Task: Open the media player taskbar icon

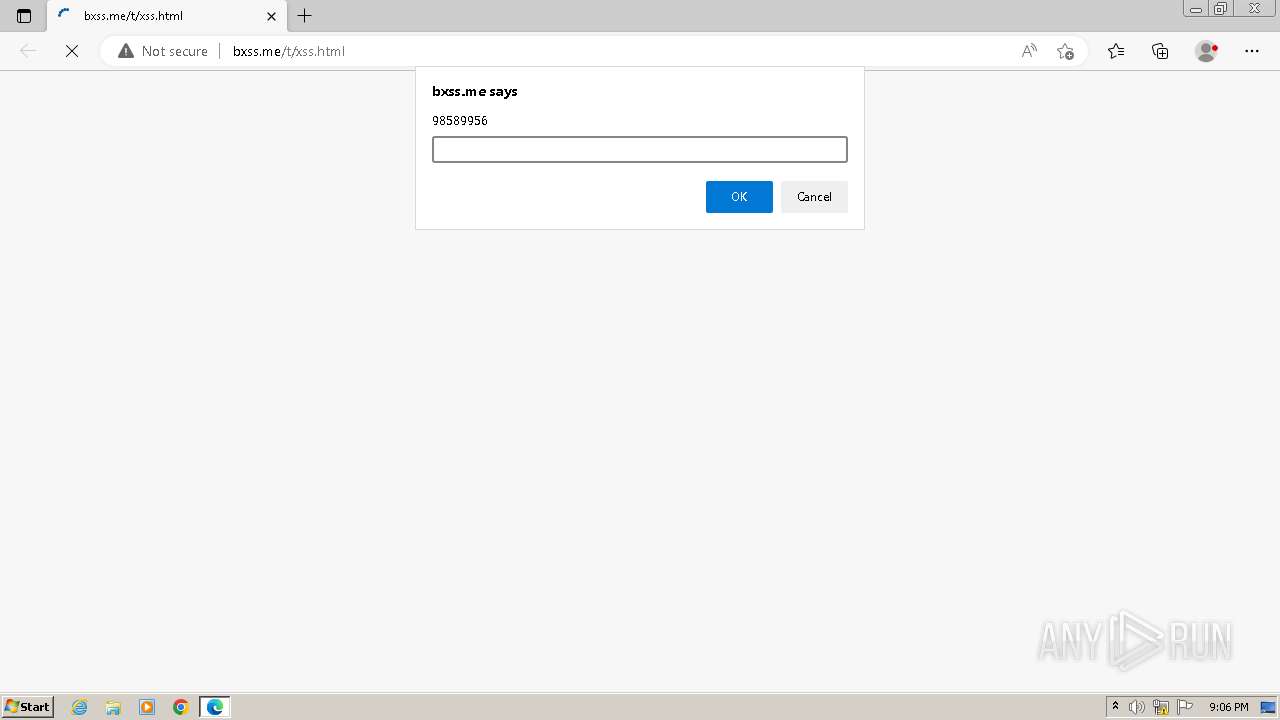Action: (147, 707)
